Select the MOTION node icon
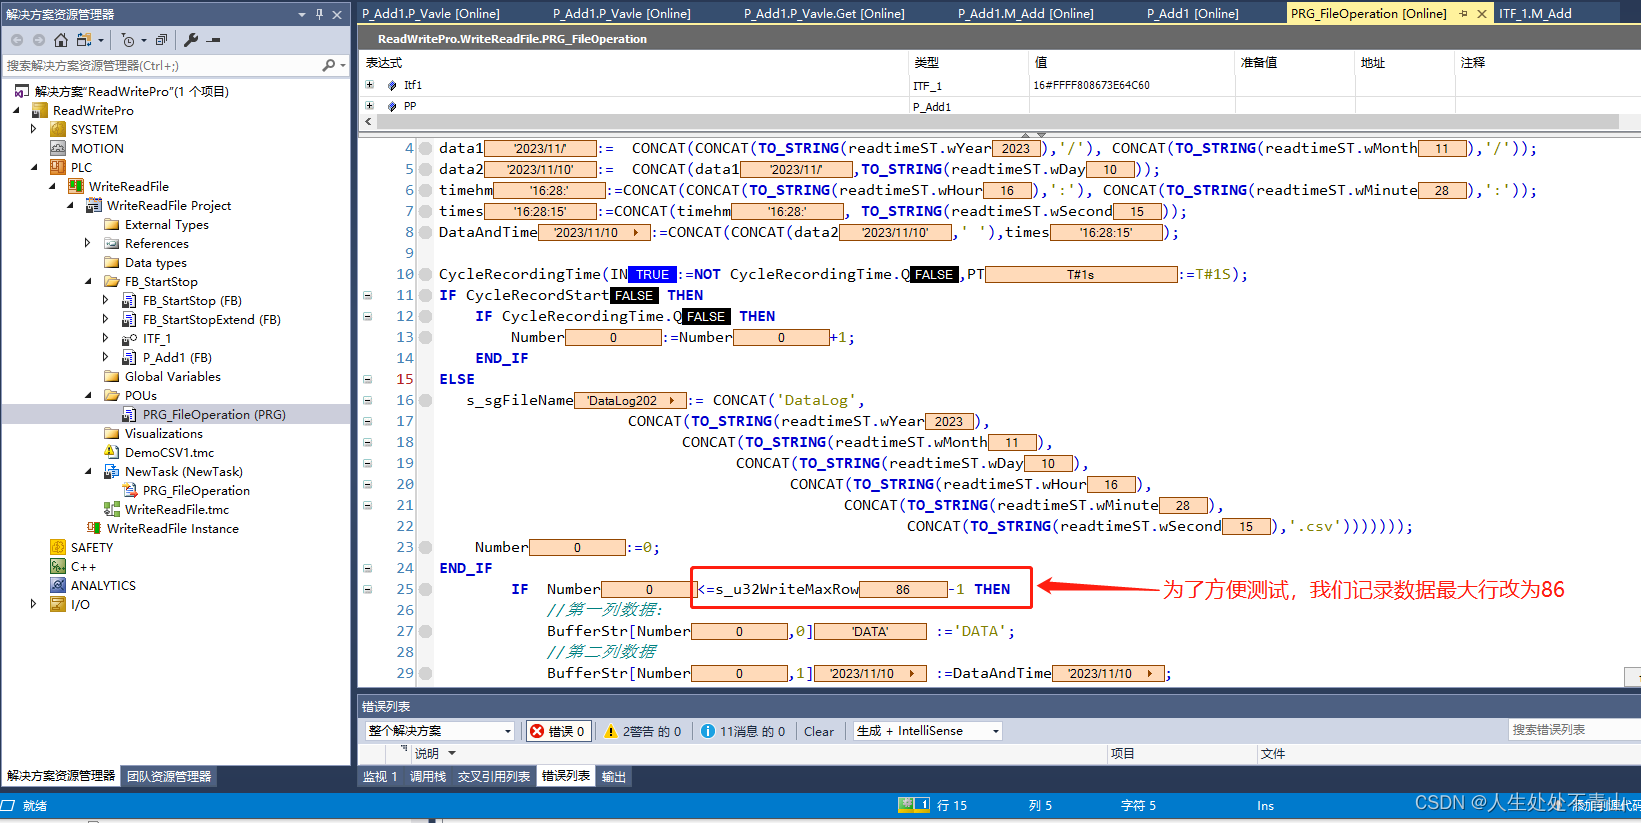1641x823 pixels. pyautogui.click(x=58, y=148)
